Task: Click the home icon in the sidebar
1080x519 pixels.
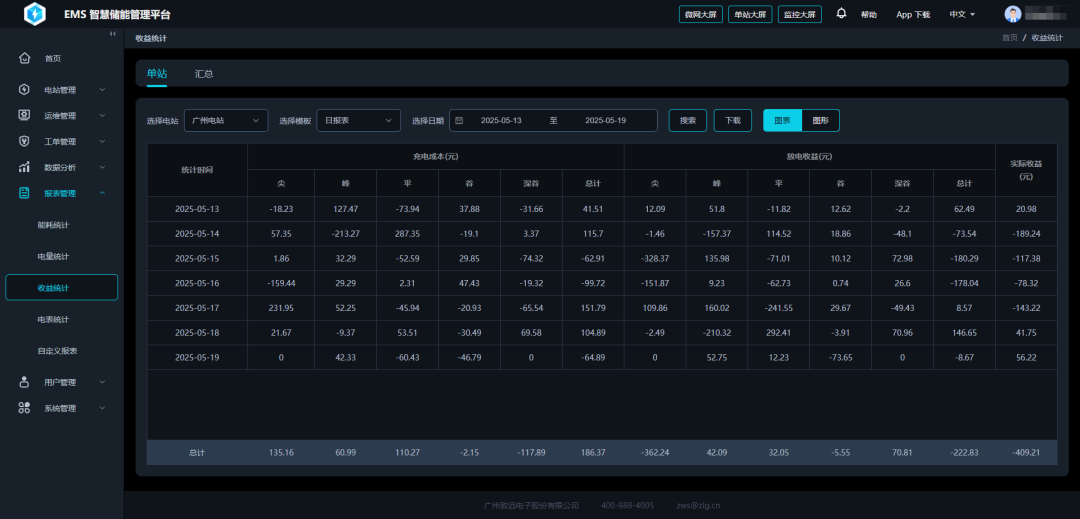Action: pyautogui.click(x=25, y=59)
